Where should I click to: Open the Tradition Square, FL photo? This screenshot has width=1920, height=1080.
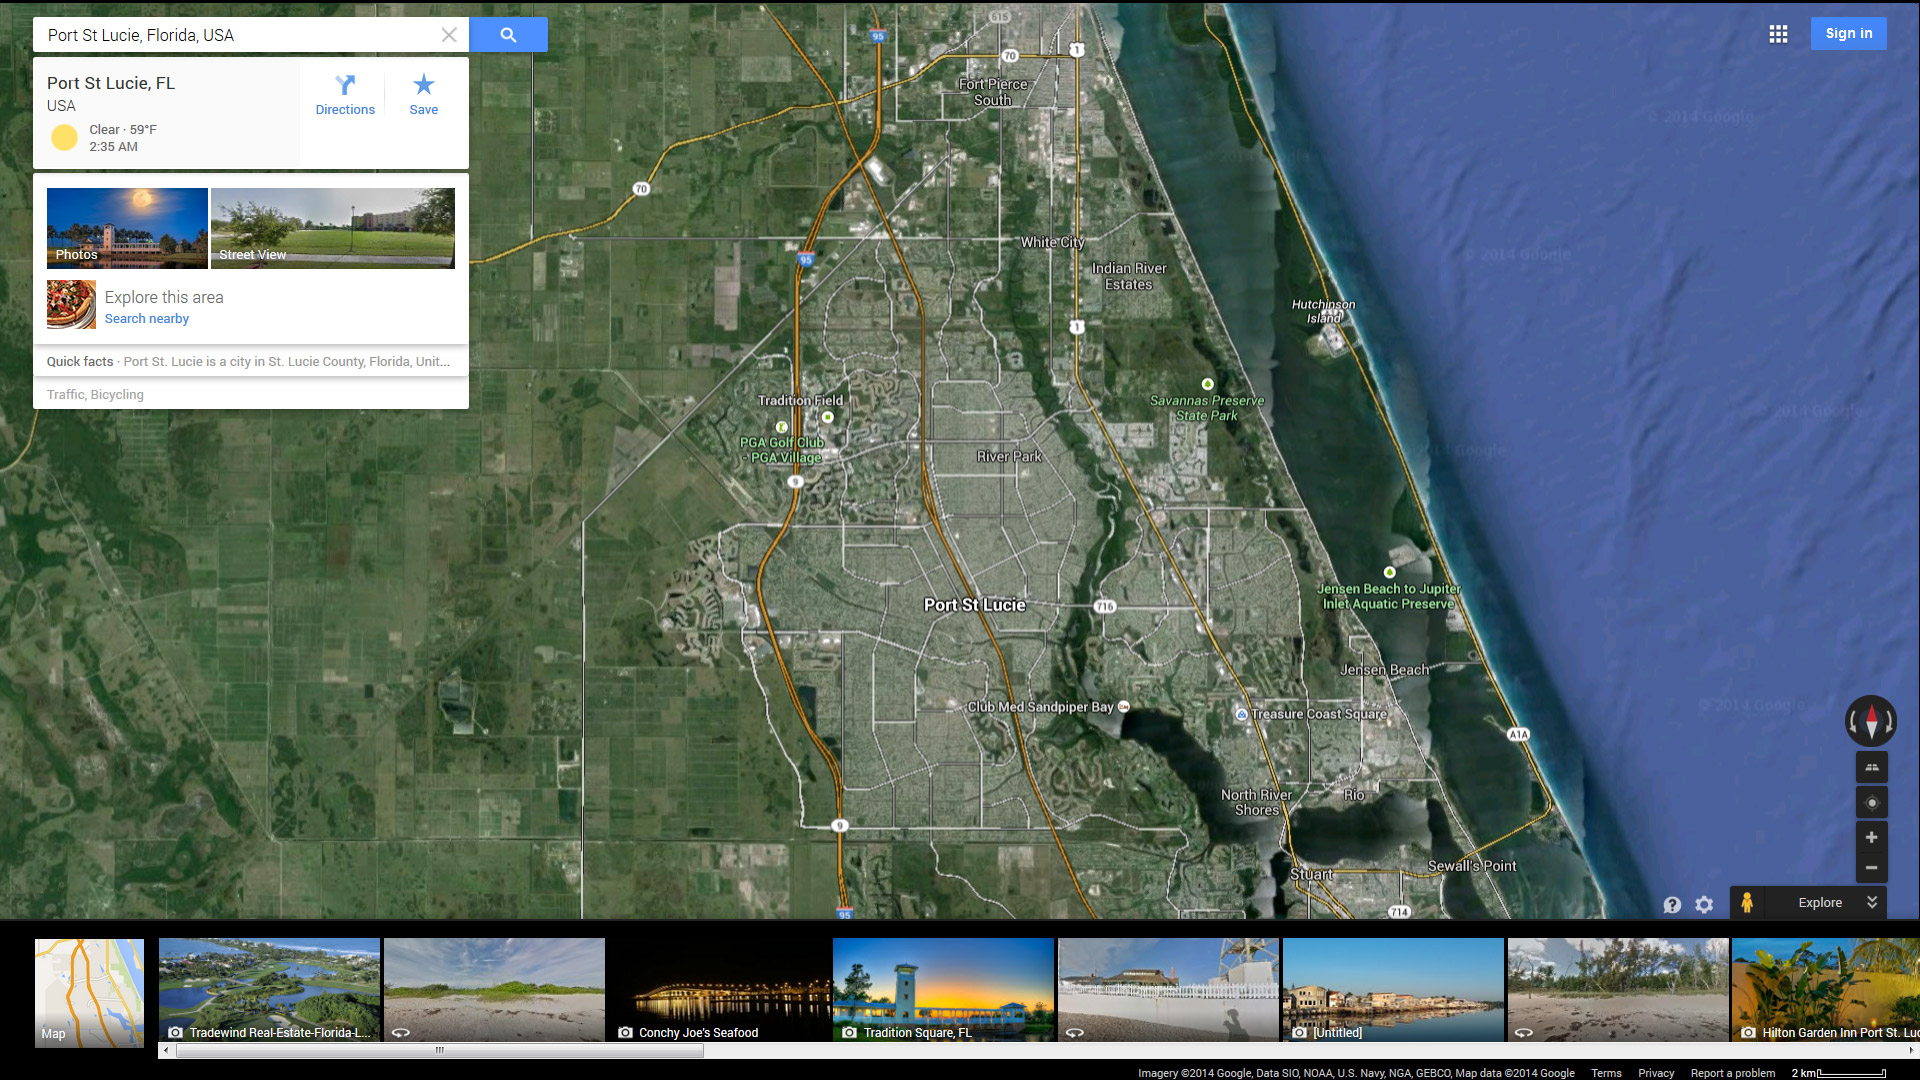pos(943,990)
